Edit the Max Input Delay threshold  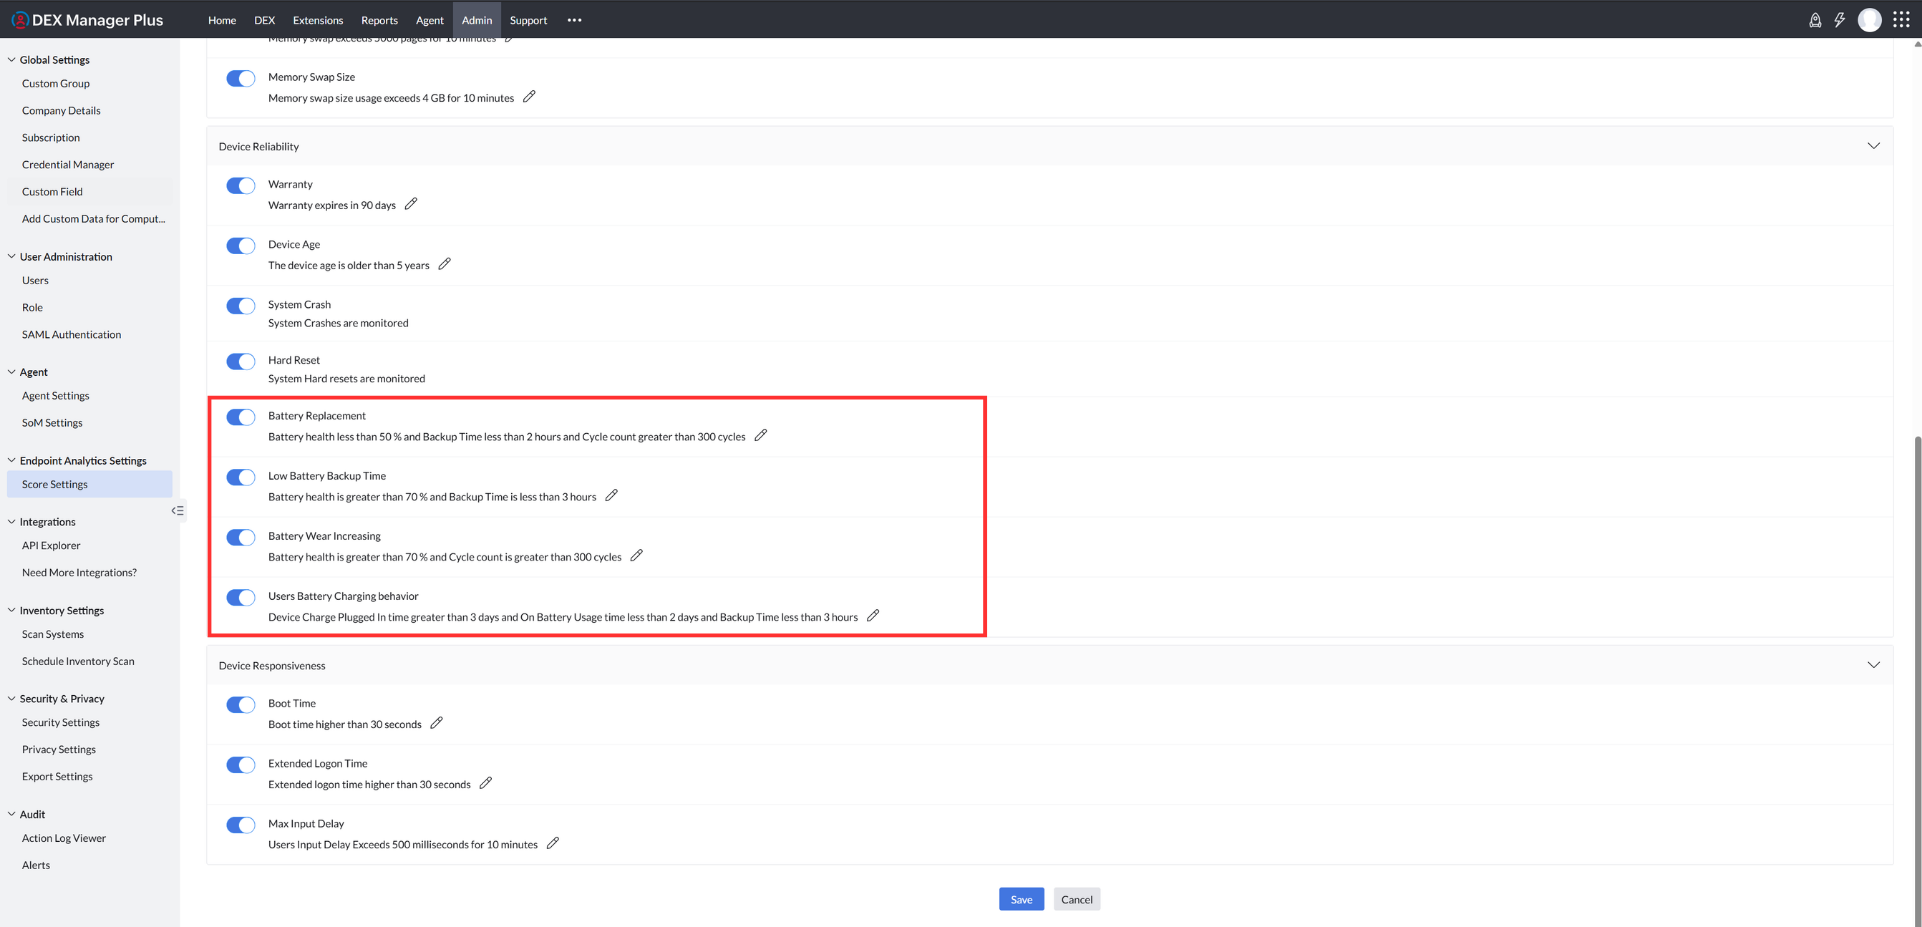click(x=553, y=843)
